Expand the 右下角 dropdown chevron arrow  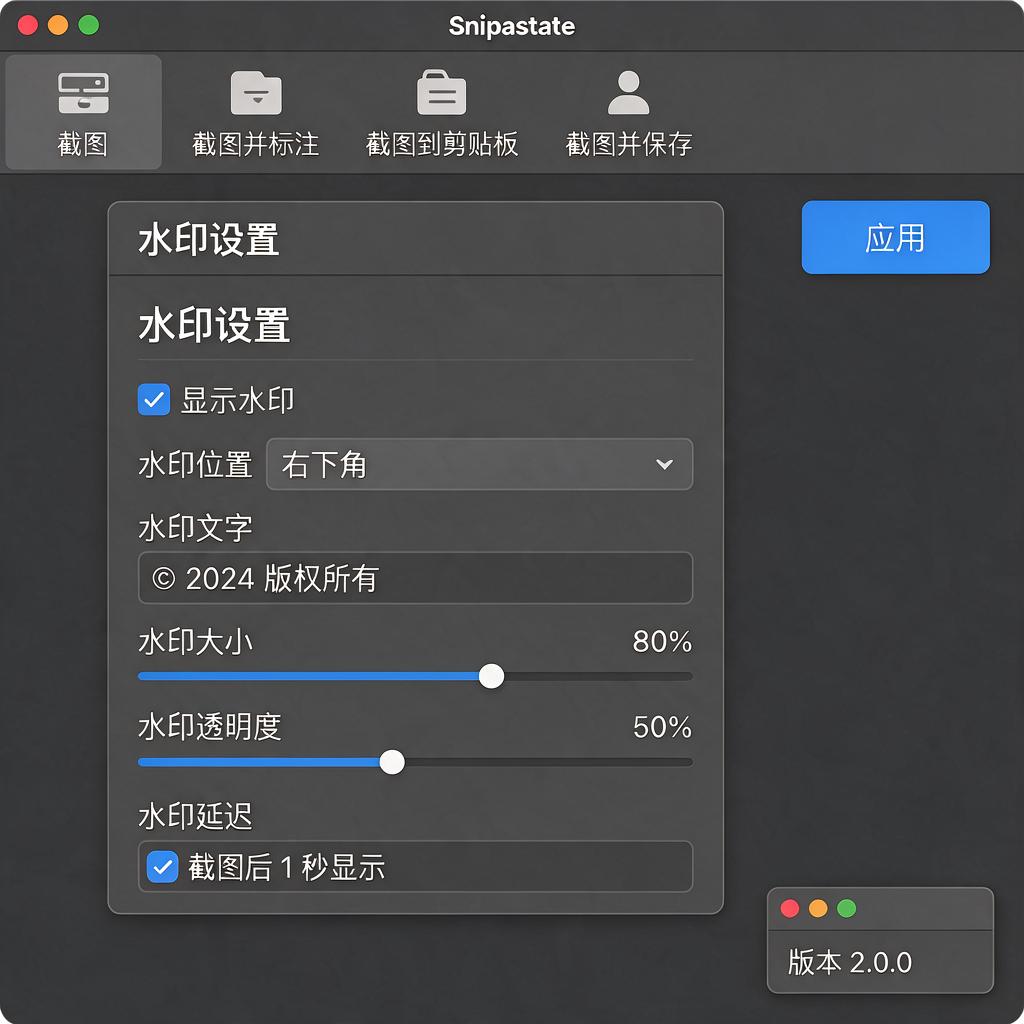(664, 464)
